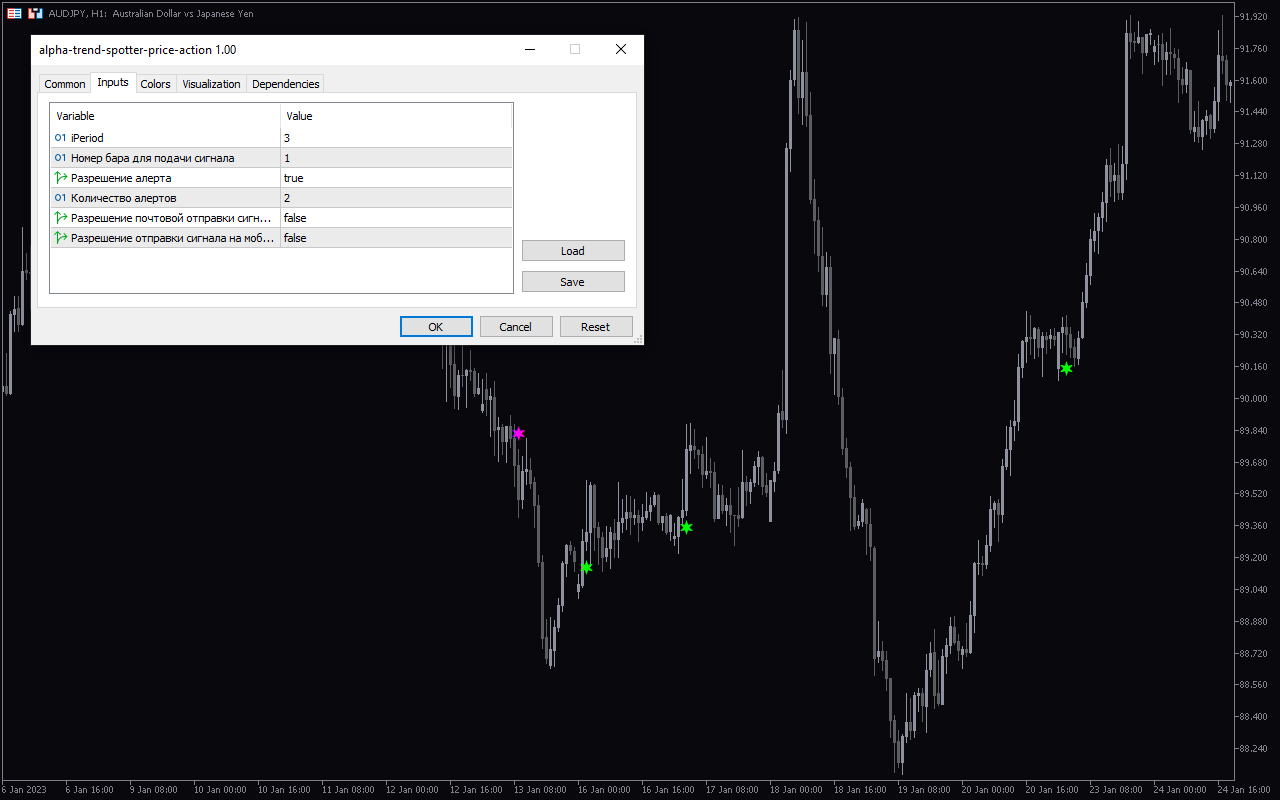Screen dimensions: 1280x800
Task: Click the table grid icon in chart header
Action: [14, 14]
